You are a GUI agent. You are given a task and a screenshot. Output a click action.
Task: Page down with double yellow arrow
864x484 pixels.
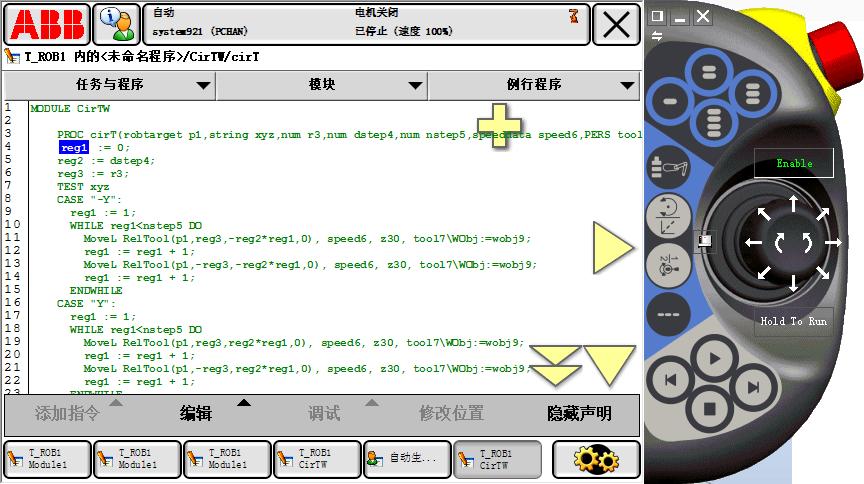pos(554,365)
